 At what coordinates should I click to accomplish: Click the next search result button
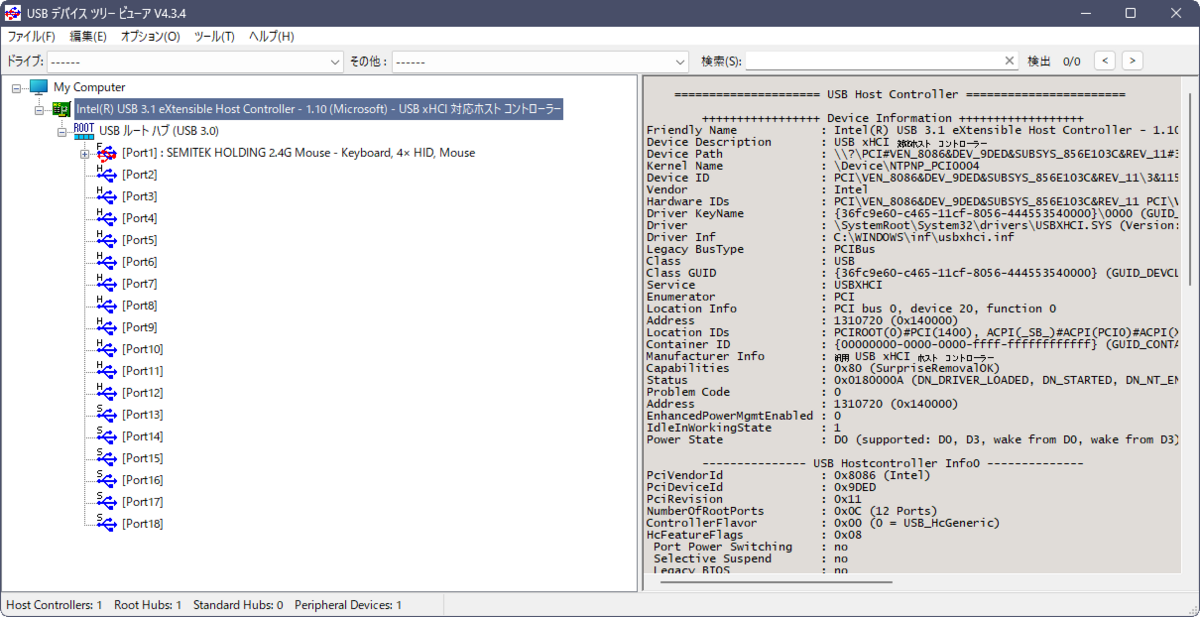1132,61
